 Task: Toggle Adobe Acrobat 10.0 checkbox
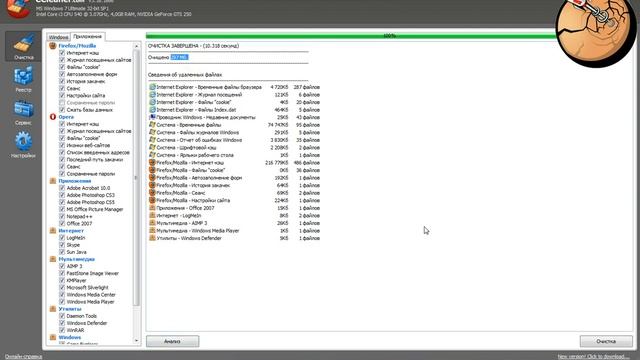62,188
